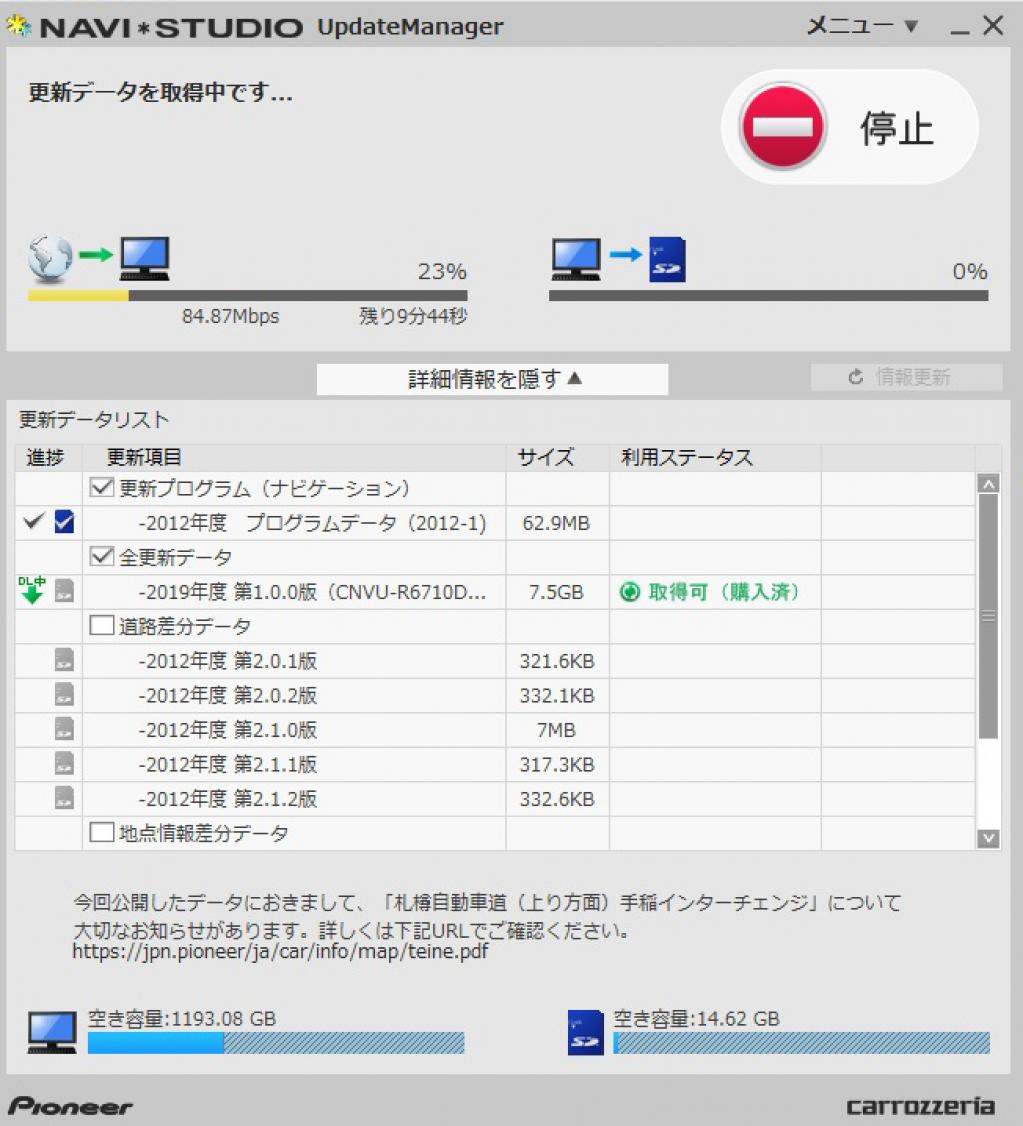Screen dimensions: 1023x1126
Task: Click the SD icon in the 第2.0.2版 row
Action: pos(65,694)
